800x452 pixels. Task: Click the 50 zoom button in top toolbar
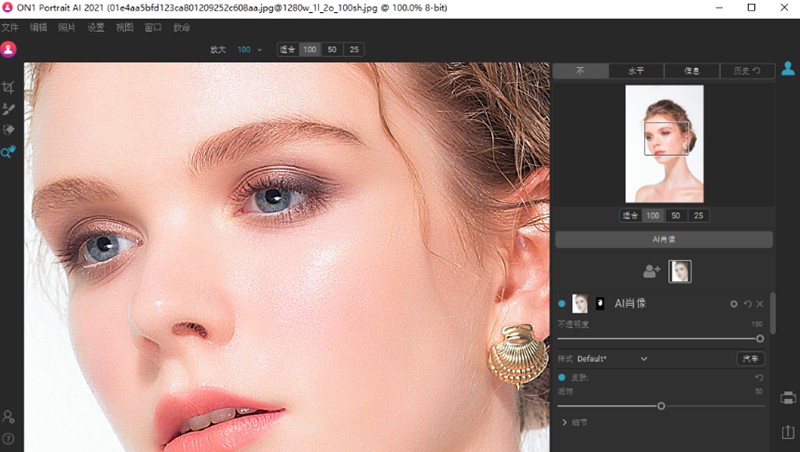click(332, 49)
